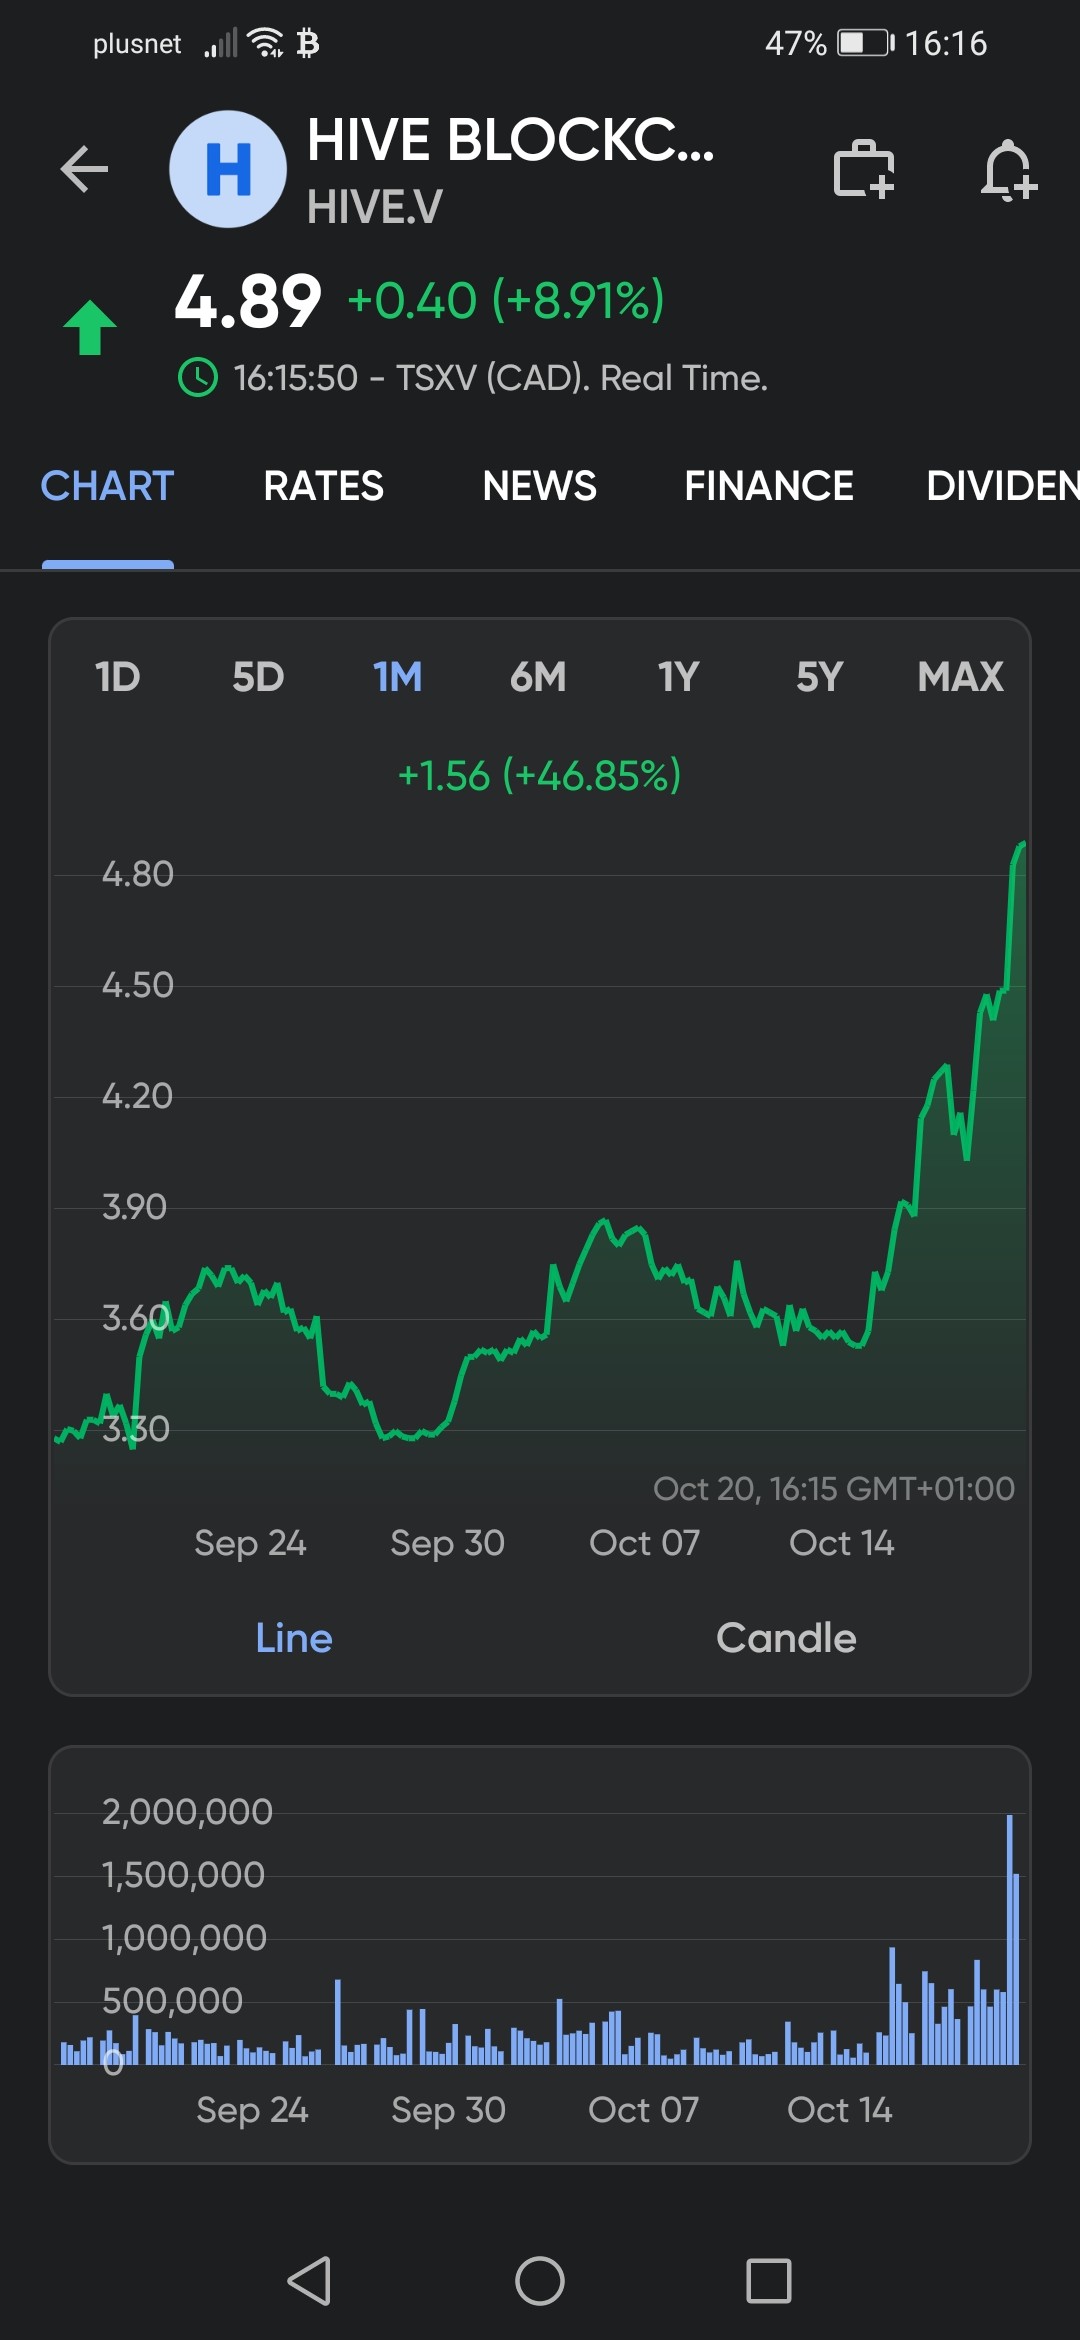The image size is (1080, 2340).
Task: Select 5D time range
Action: tap(258, 677)
